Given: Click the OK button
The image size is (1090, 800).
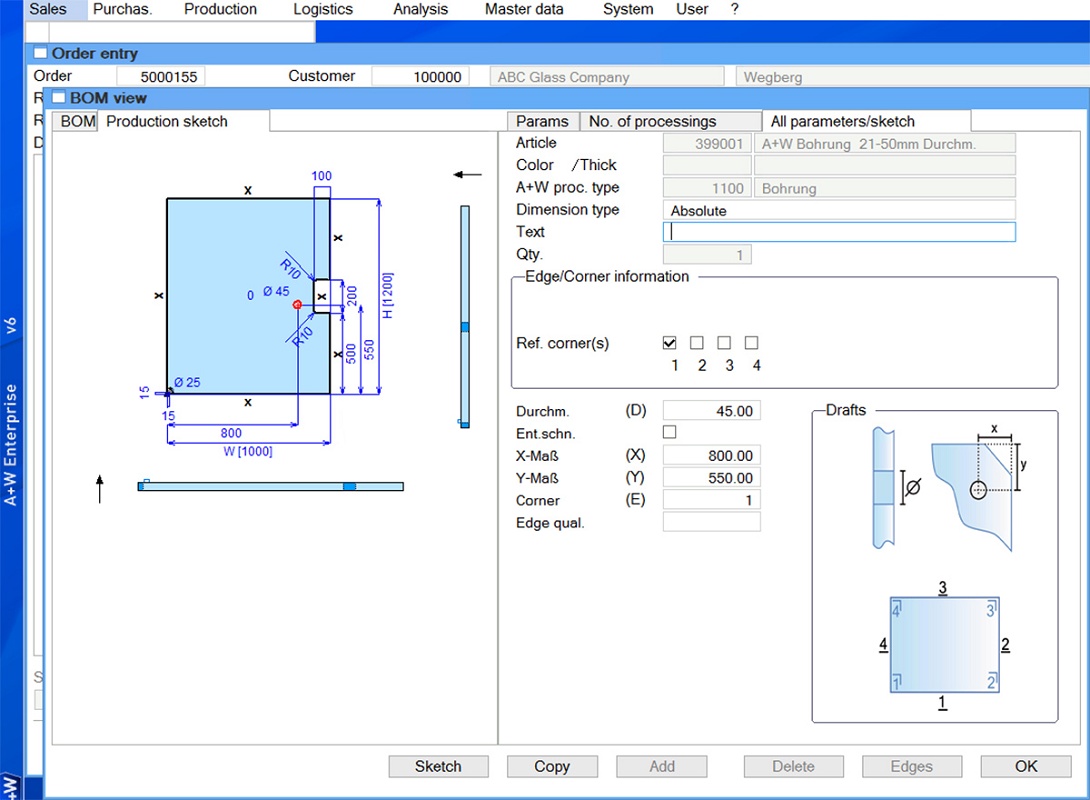Looking at the screenshot, I should pyautogui.click(x=1026, y=767).
